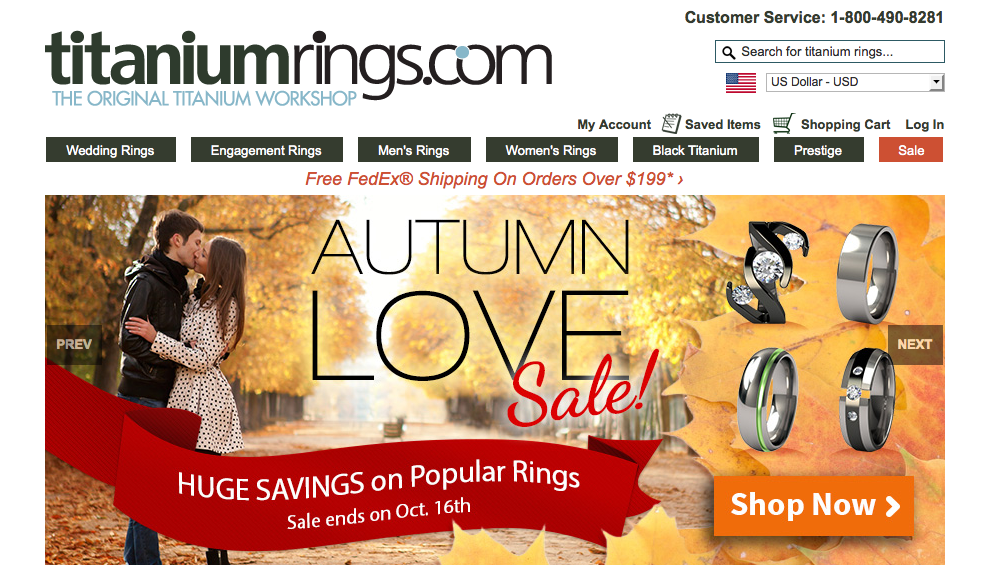Screen dimensions: 984x588
Task: Go to PREV banner slide
Action: [x=73, y=345]
